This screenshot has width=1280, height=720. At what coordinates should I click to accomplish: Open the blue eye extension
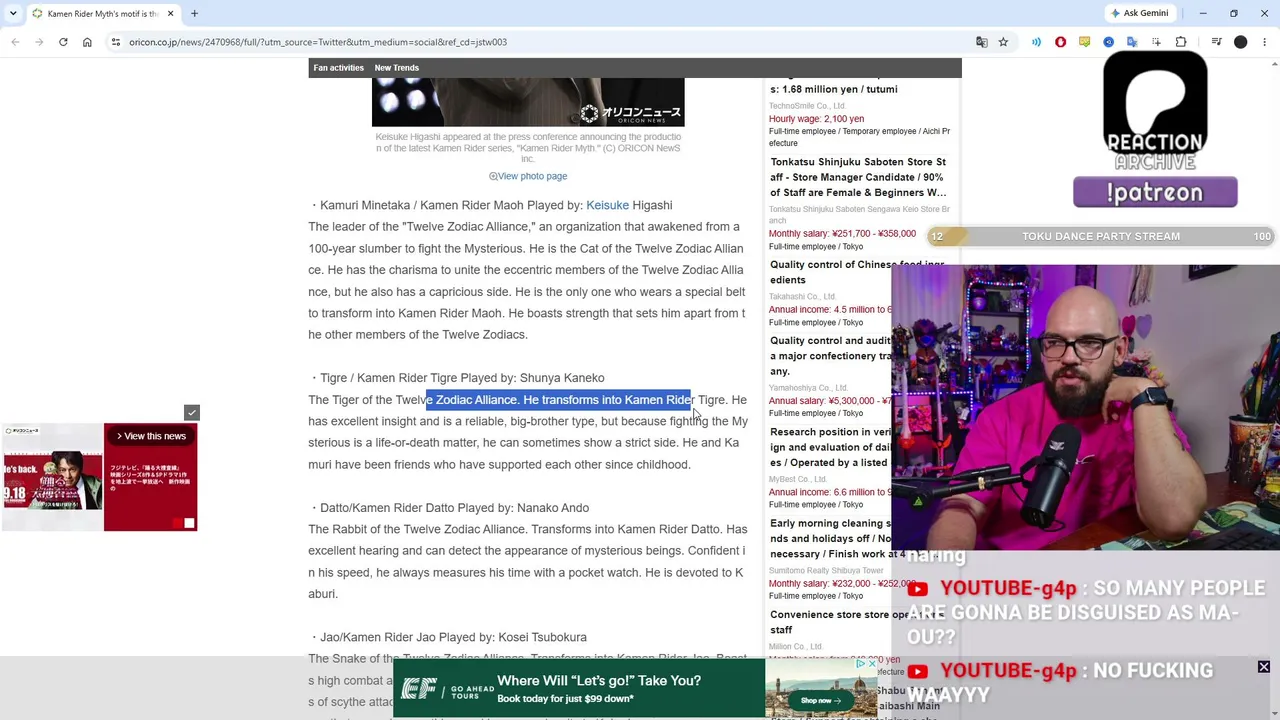coord(1108,42)
